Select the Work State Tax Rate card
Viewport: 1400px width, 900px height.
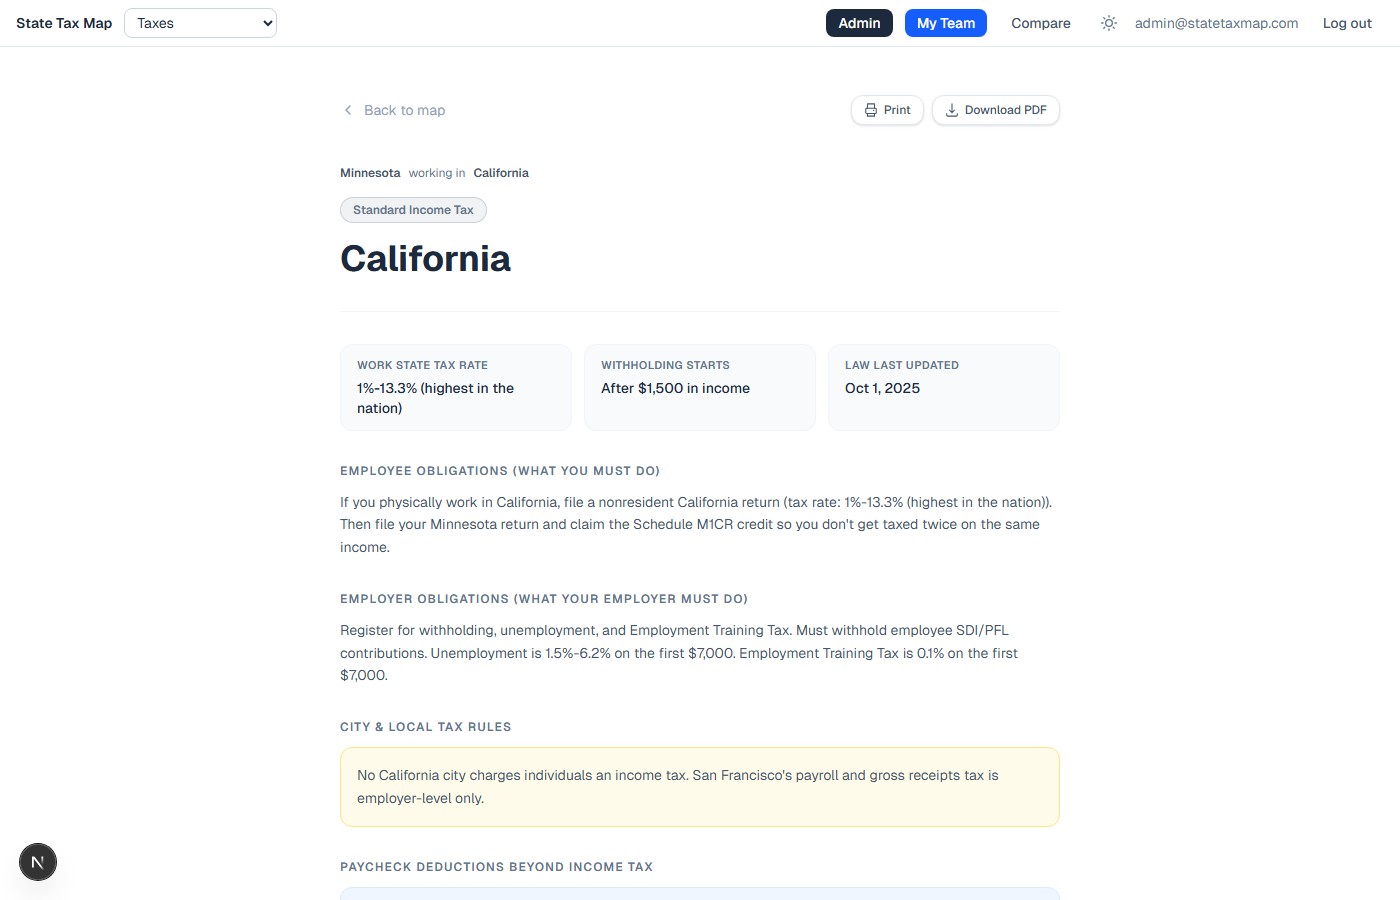pos(456,387)
